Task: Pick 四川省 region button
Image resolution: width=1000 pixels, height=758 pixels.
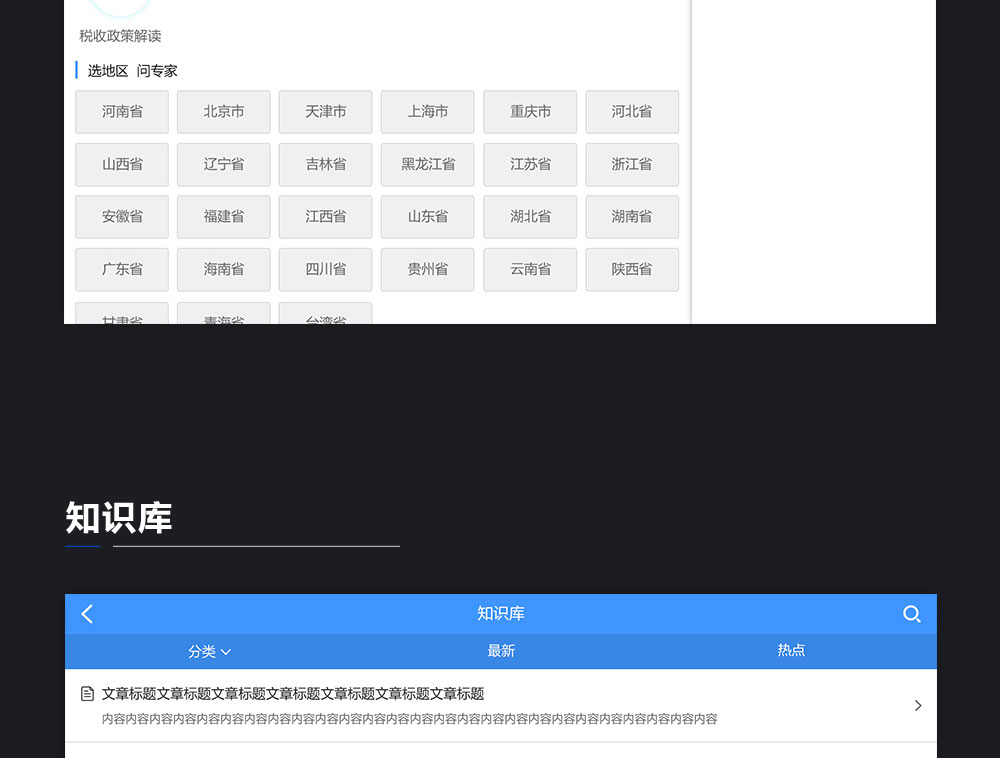Action: (326, 269)
